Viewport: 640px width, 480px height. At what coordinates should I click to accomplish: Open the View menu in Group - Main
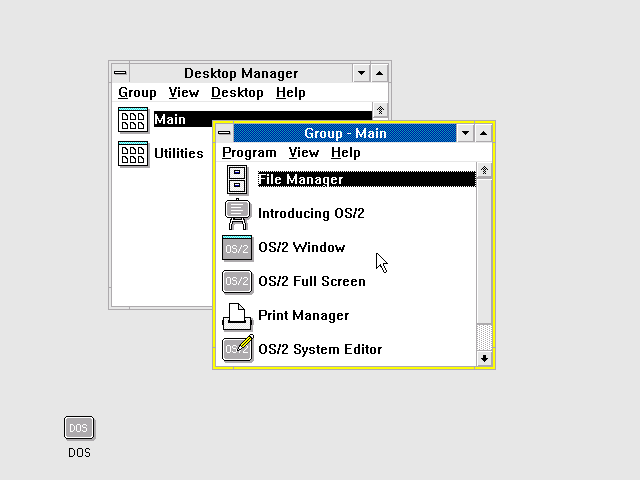click(304, 153)
